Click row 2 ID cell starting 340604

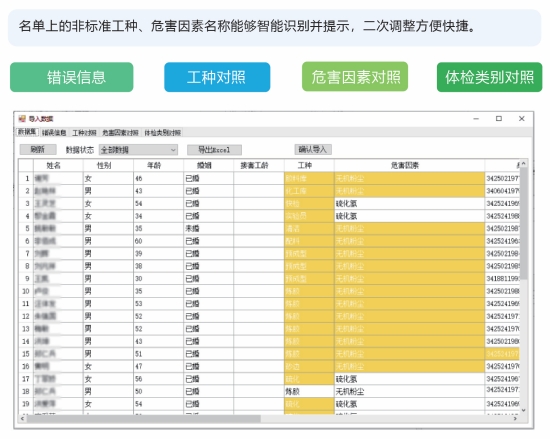pos(502,191)
